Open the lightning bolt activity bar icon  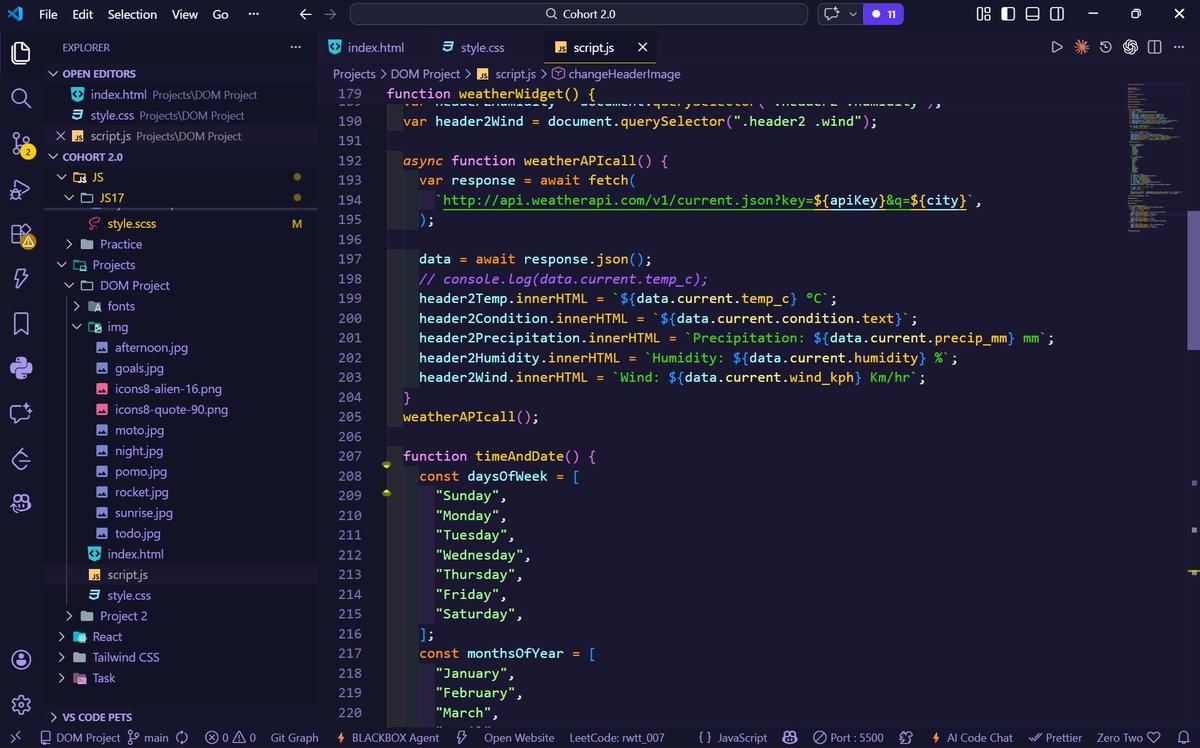[x=21, y=279]
